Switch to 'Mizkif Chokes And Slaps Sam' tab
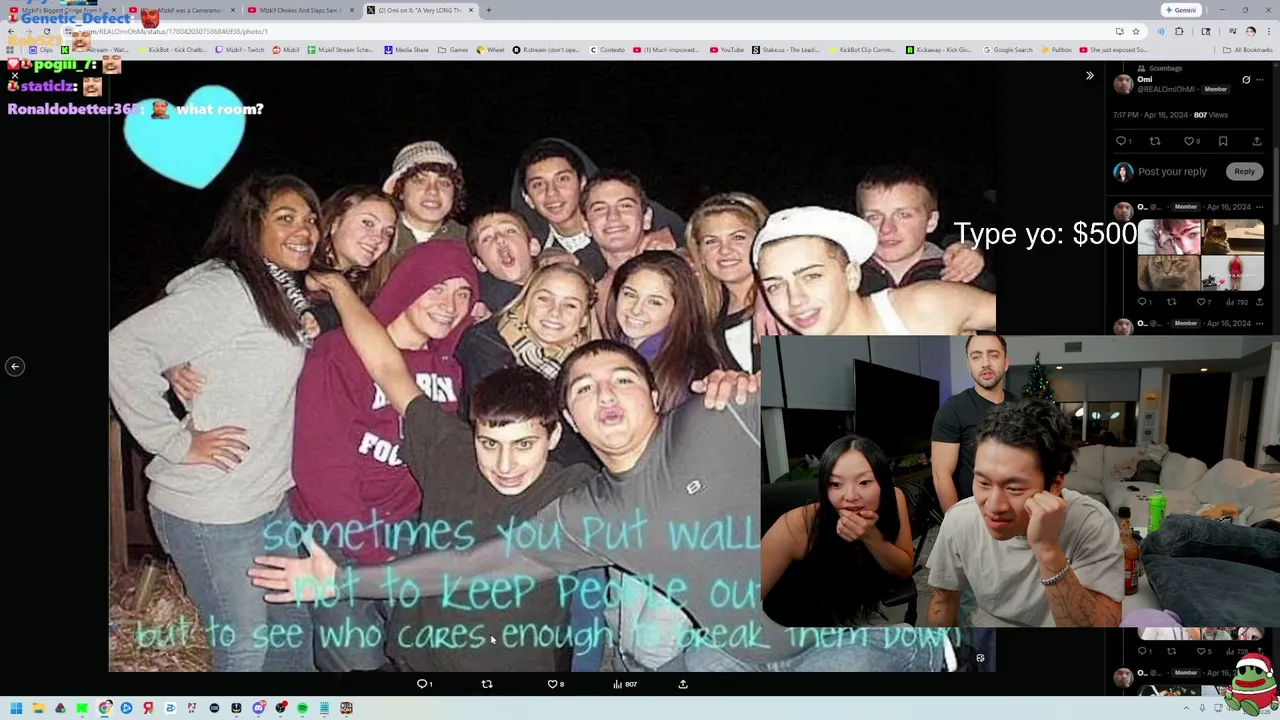Viewport: 1280px width, 720px height. (300, 10)
